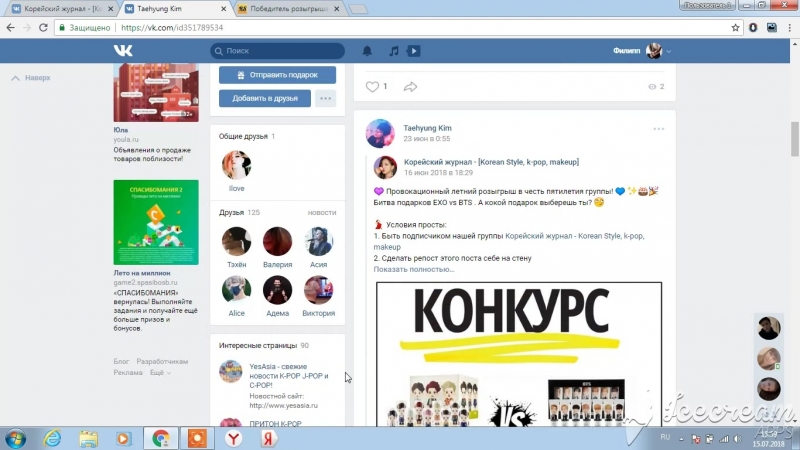Open friend Alice's avatar
Image resolution: width=800 pixels, height=450 pixels.
[x=236, y=290]
